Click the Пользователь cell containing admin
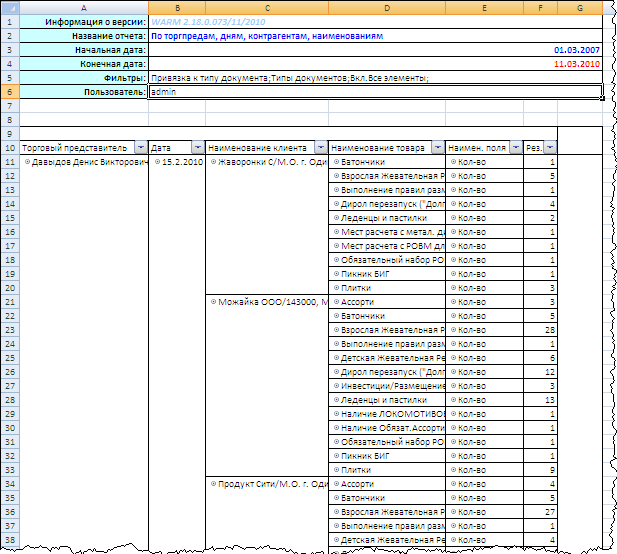617x554 pixels. pyautogui.click(x=375, y=91)
